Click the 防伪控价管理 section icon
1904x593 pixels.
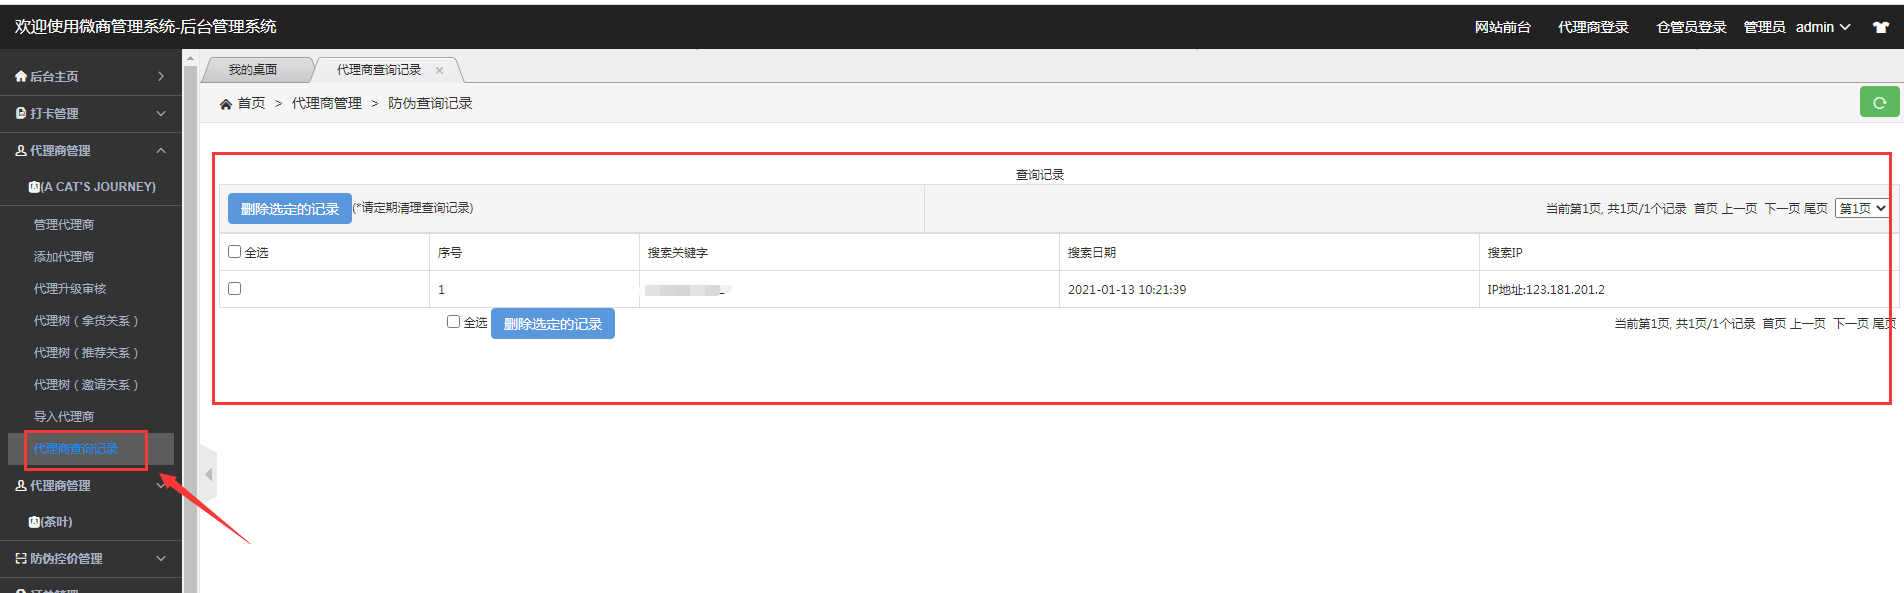[x=21, y=559]
